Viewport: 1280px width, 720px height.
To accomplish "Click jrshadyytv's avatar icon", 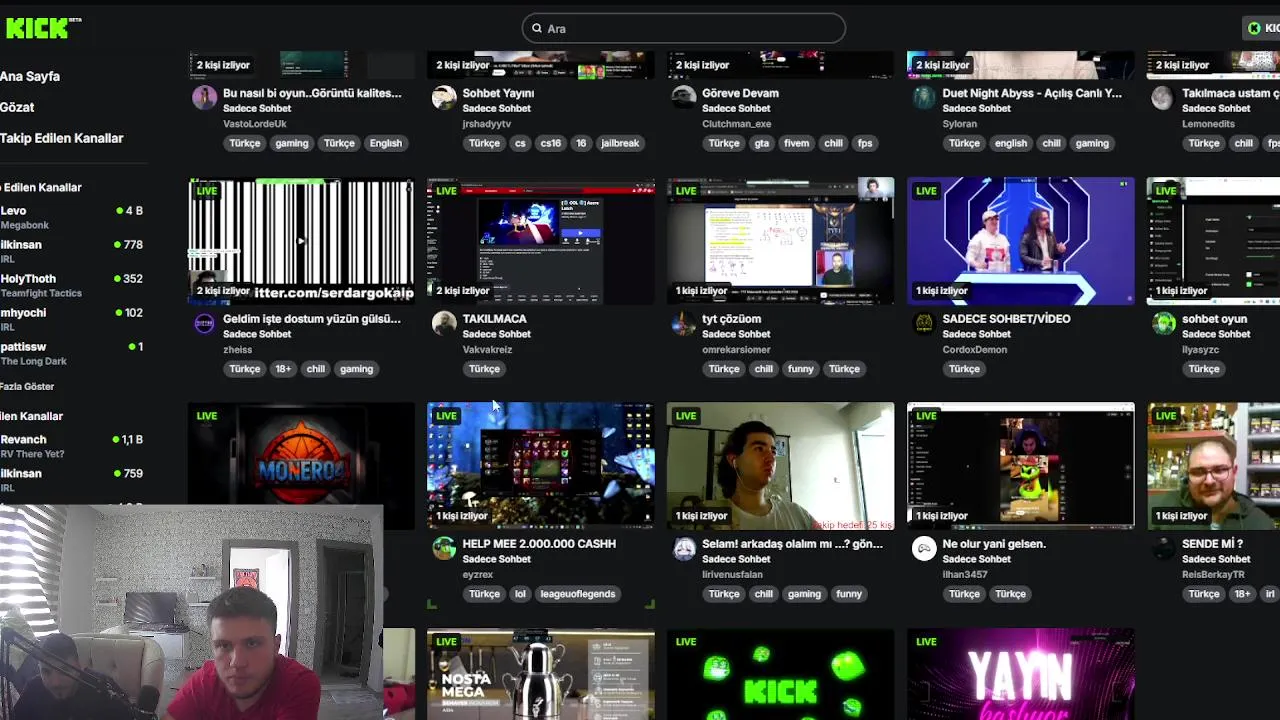I will pos(444,97).
